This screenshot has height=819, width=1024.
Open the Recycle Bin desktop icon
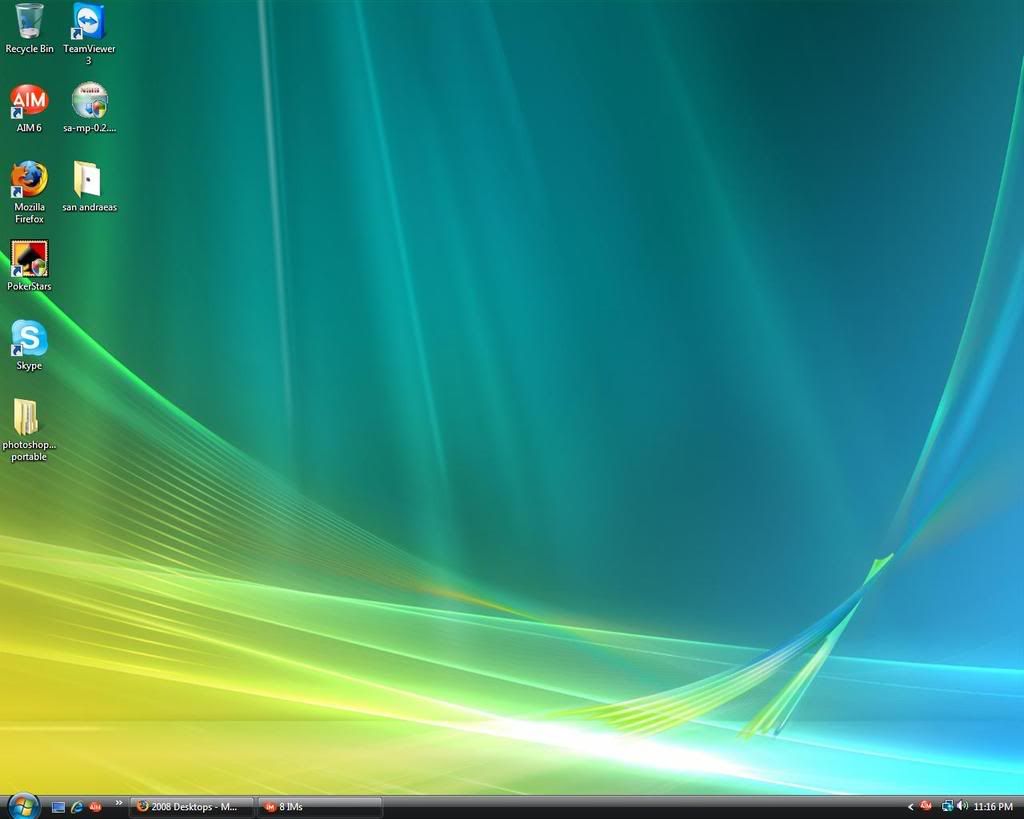pos(29,22)
